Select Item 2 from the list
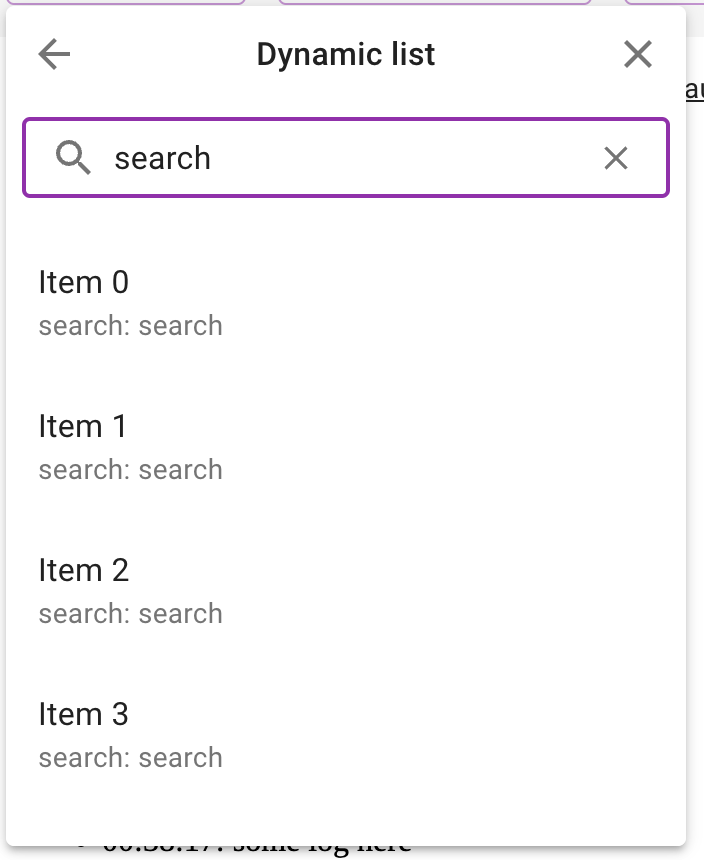This screenshot has width=704, height=860. pos(83,570)
